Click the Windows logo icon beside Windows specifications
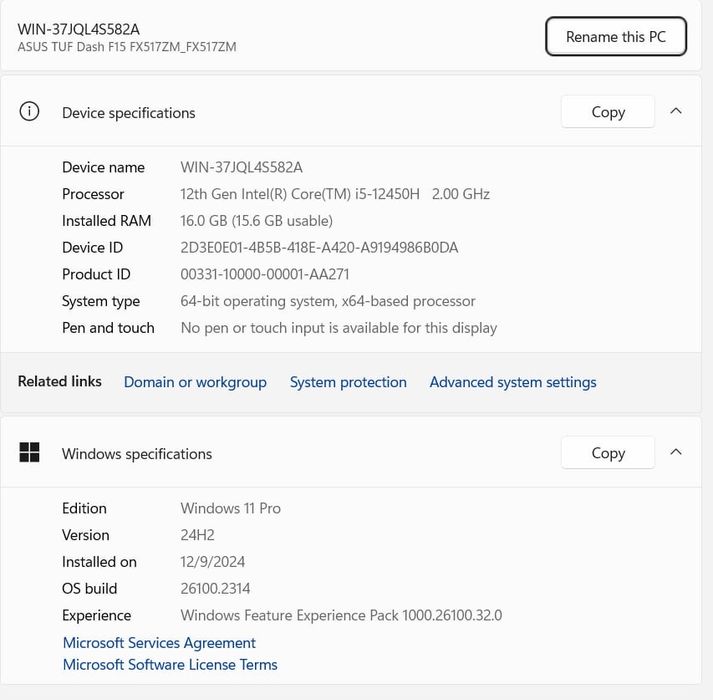 [x=30, y=453]
